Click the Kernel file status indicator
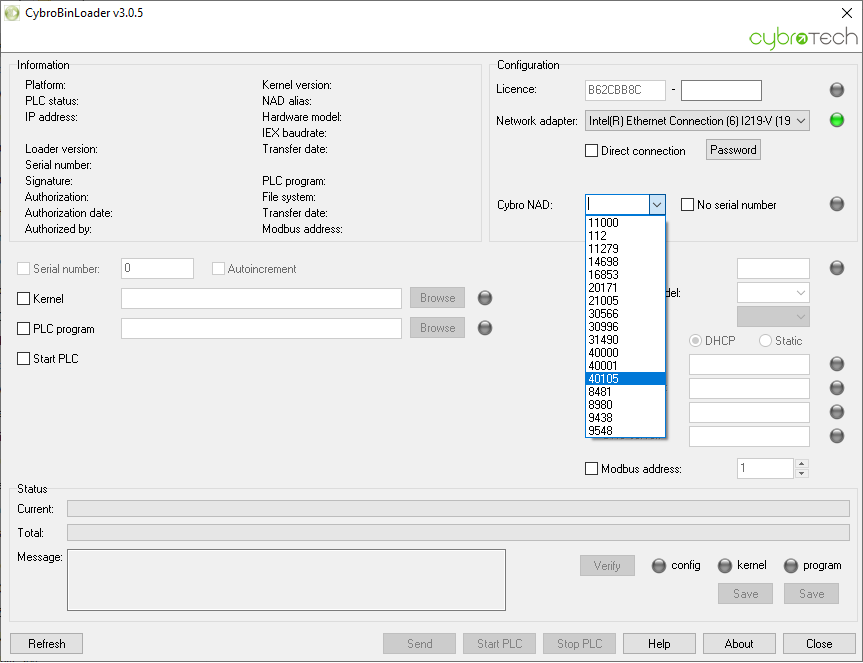The image size is (863, 663). click(x=485, y=298)
